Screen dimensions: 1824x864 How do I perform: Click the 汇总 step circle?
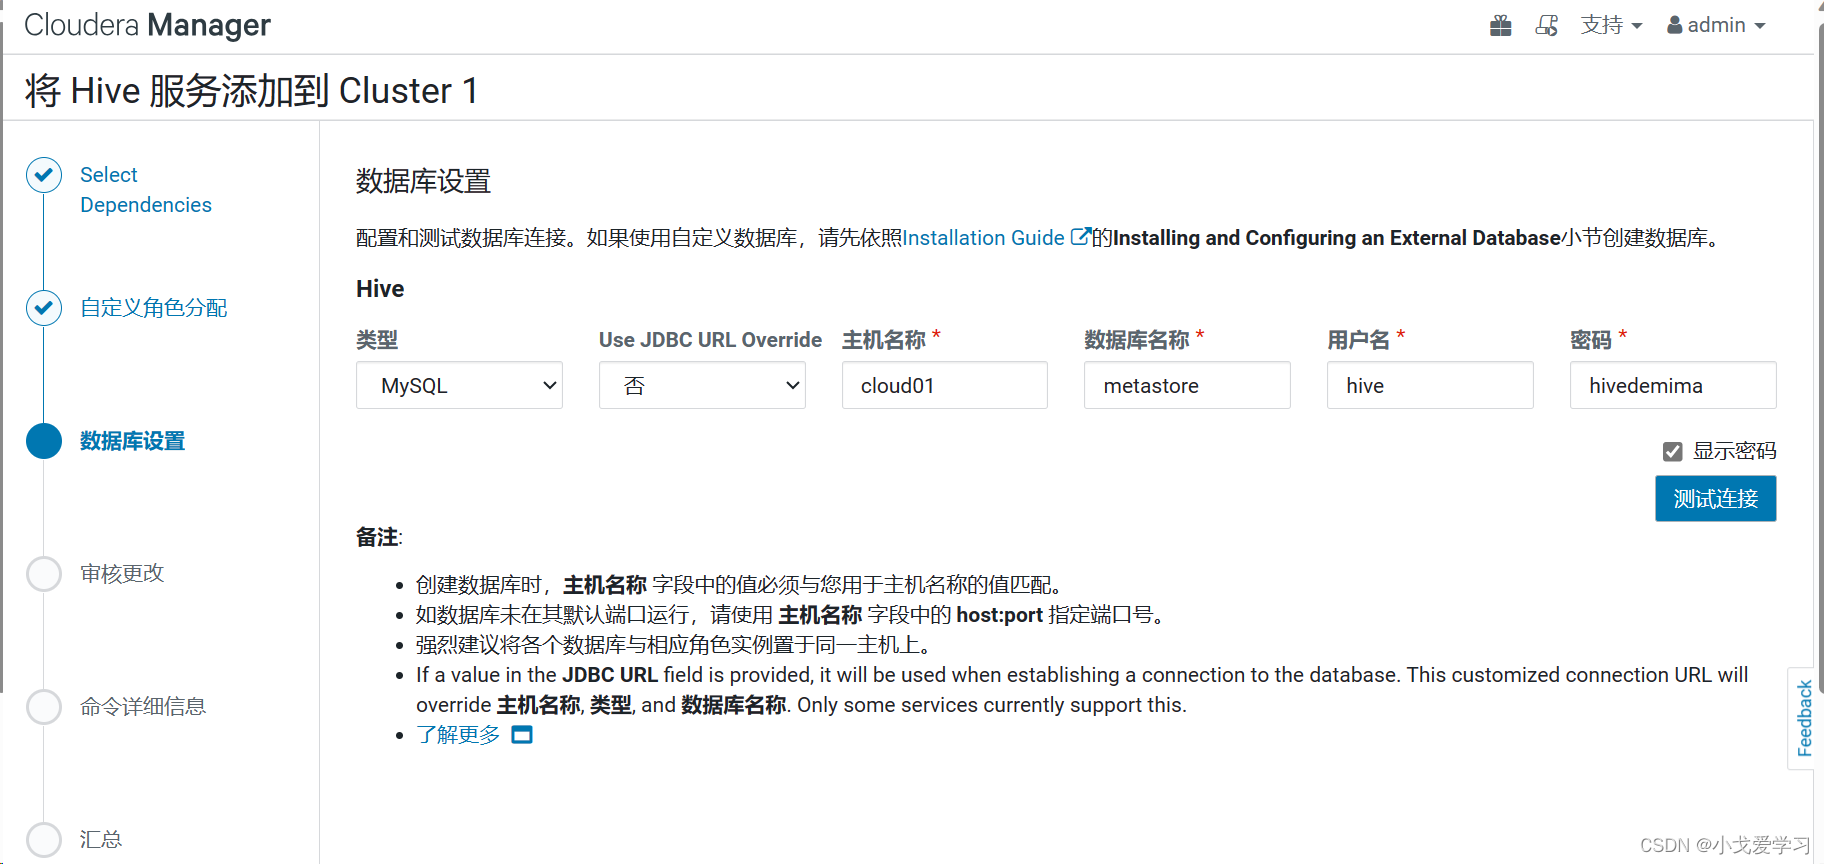44,840
